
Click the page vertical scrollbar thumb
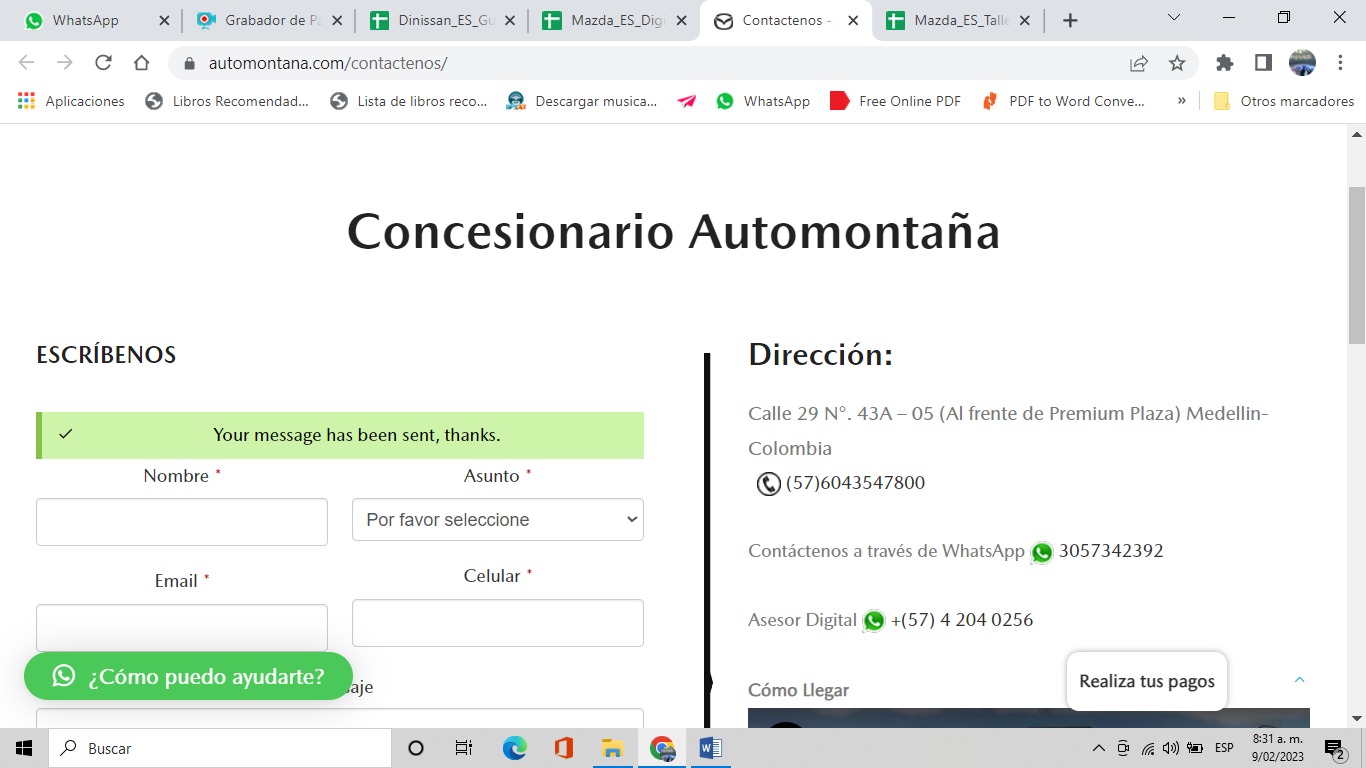pos(1357,265)
